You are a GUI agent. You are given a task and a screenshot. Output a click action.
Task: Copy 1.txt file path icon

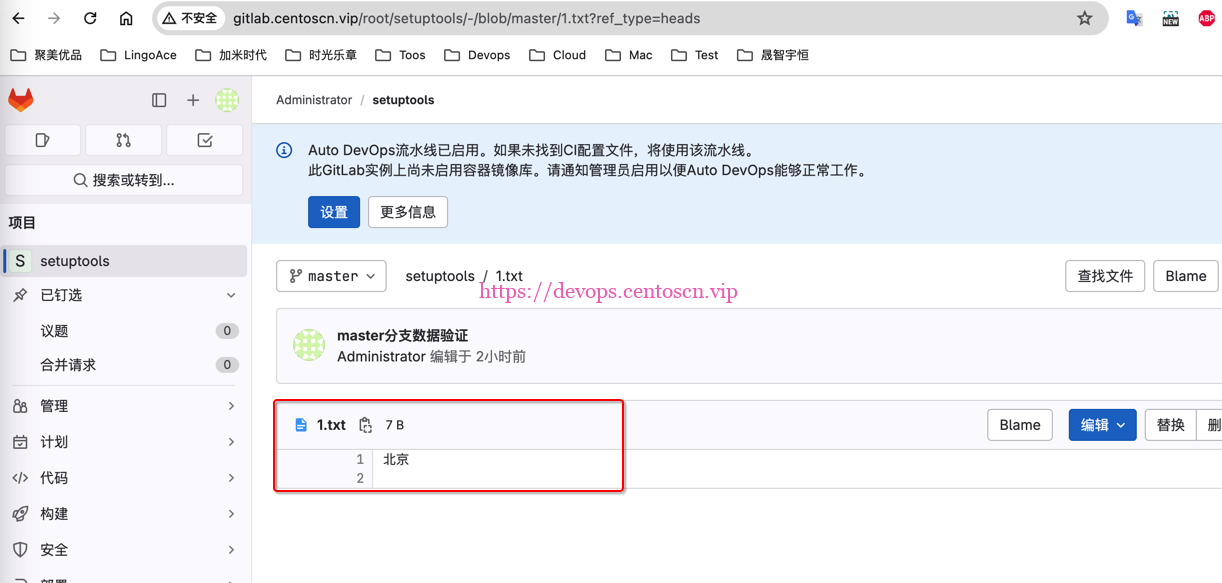365,425
